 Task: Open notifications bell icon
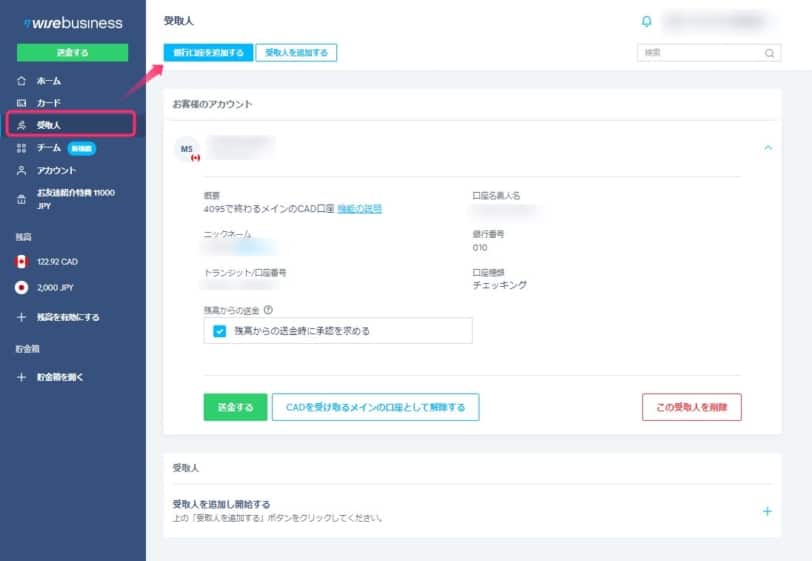(x=646, y=21)
